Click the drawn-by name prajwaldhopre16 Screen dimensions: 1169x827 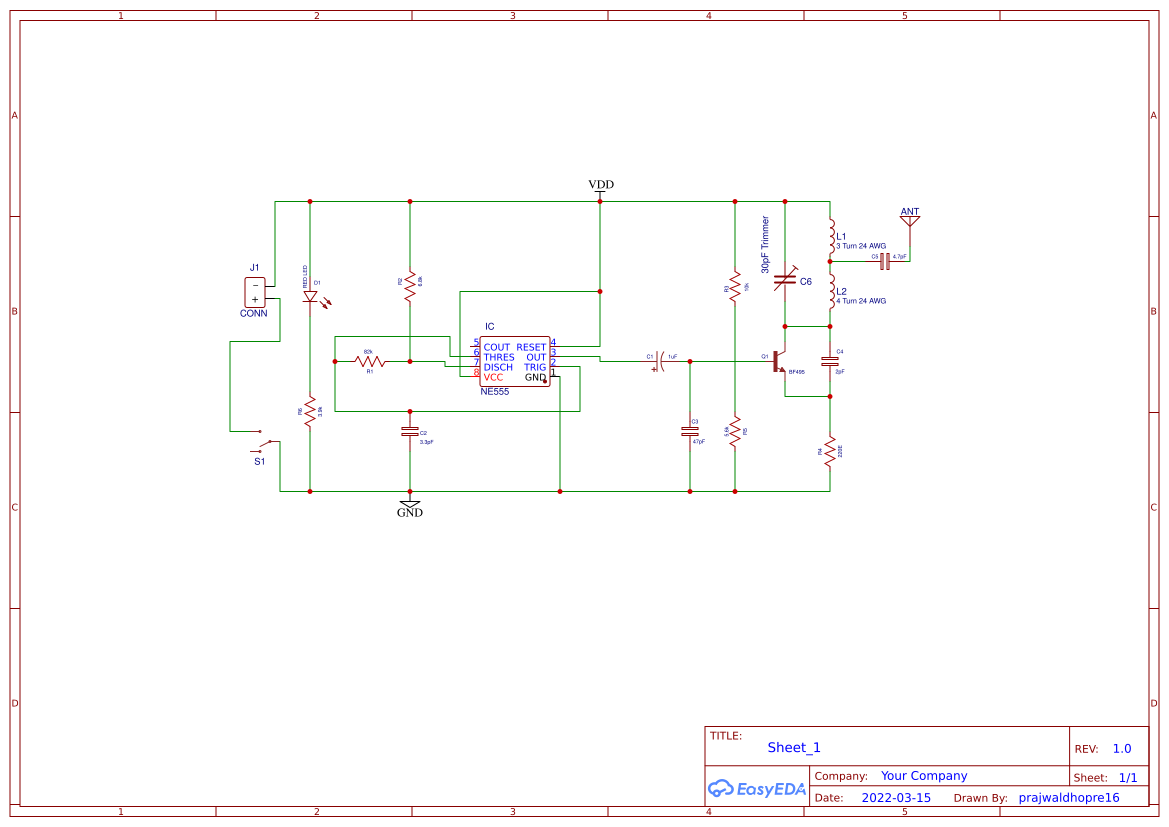click(1068, 798)
